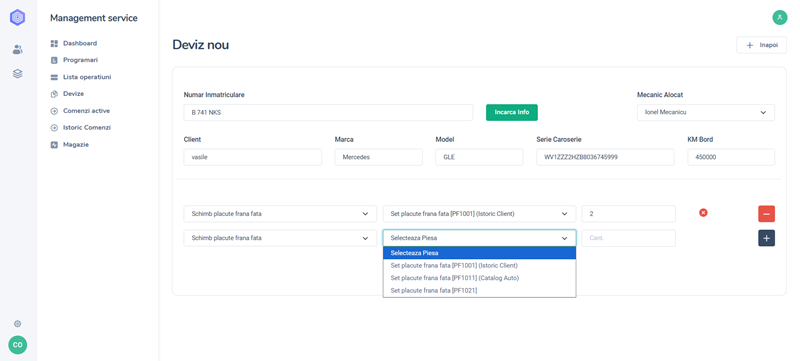Click the empty Cant. quantity field
This screenshot has height=361, width=800.
[629, 238]
